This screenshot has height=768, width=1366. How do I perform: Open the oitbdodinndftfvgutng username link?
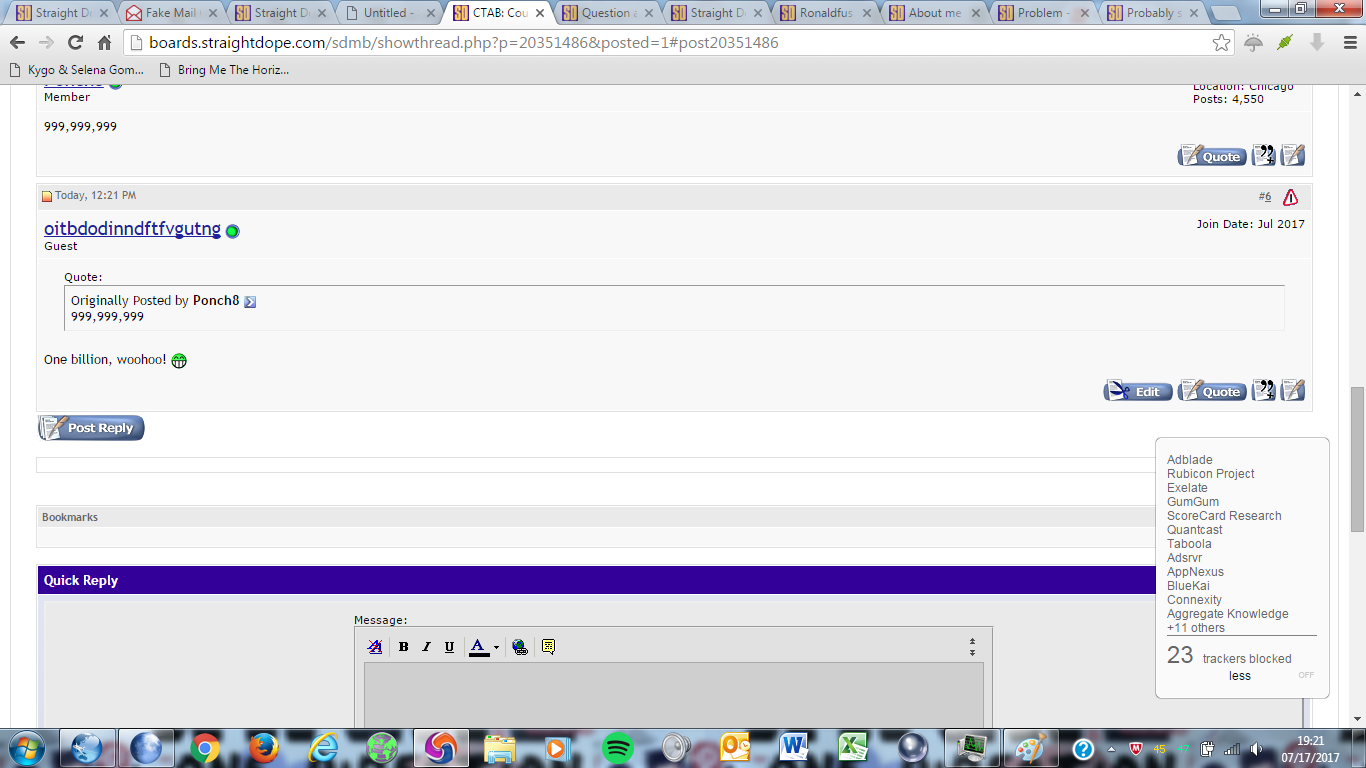point(132,229)
